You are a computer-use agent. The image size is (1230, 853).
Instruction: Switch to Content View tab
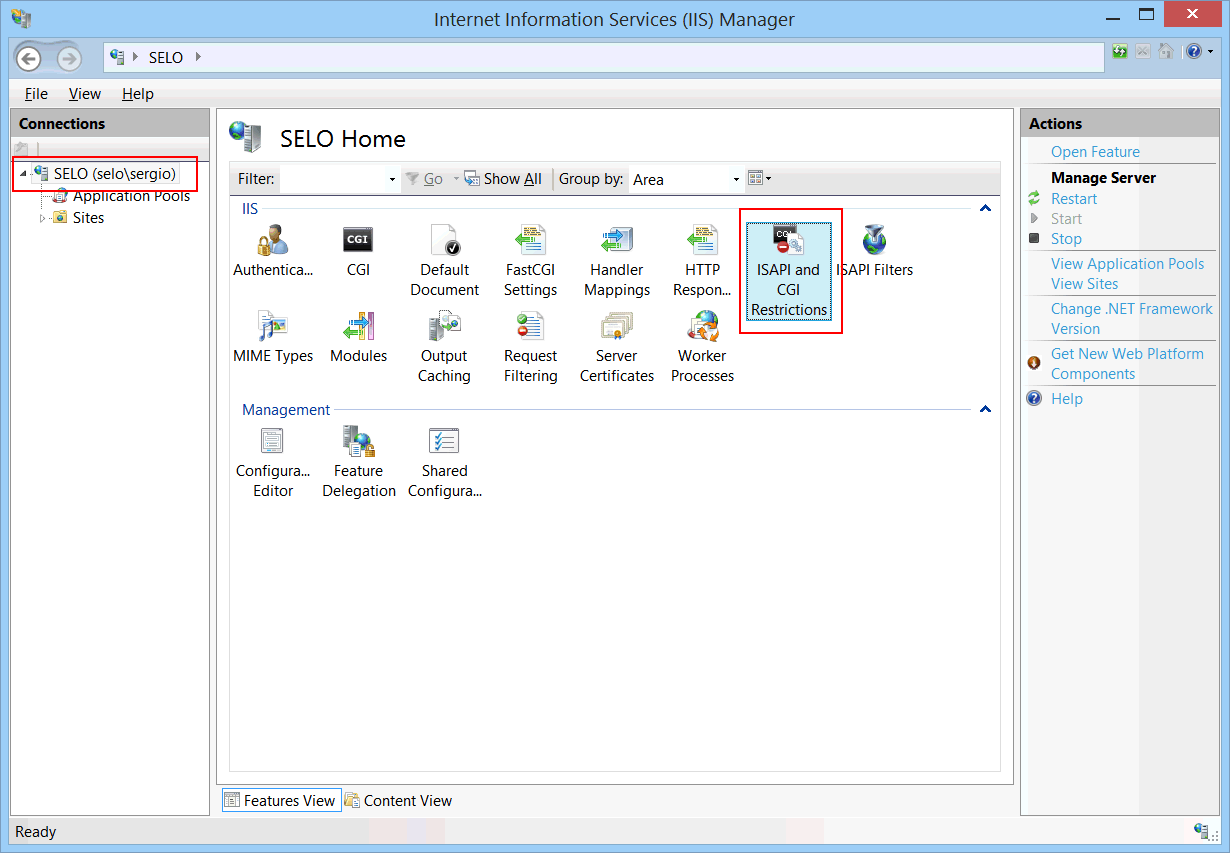click(x=398, y=800)
